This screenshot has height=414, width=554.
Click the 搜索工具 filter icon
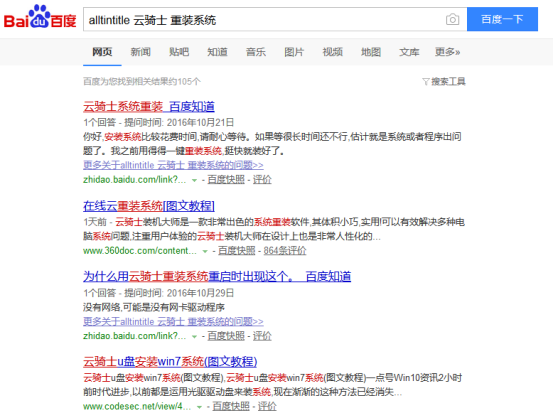click(426, 82)
